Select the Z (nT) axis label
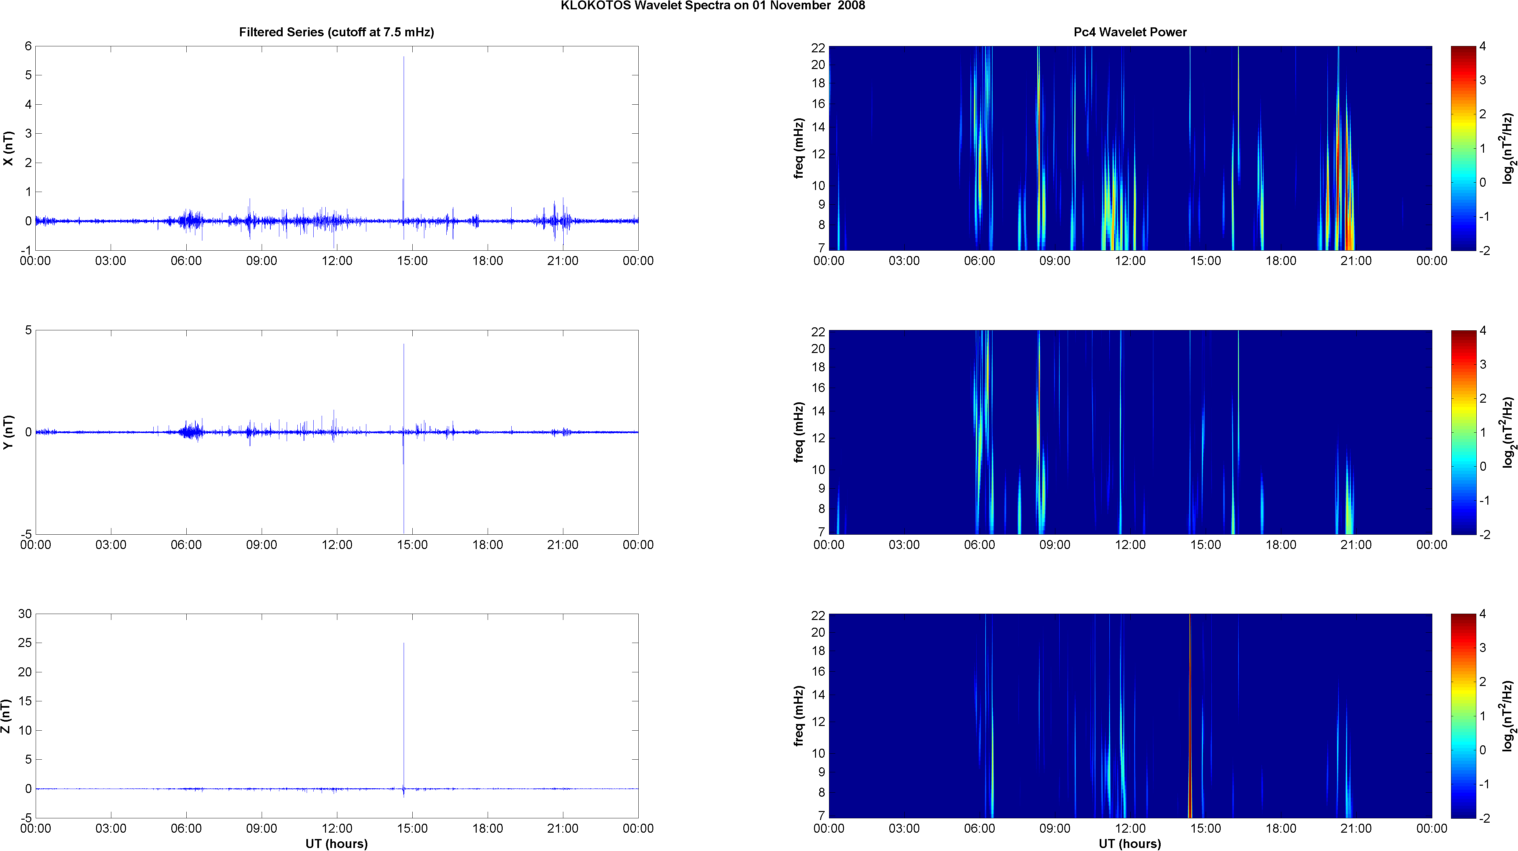Viewport: 1518px width, 851px height. tap(9, 716)
